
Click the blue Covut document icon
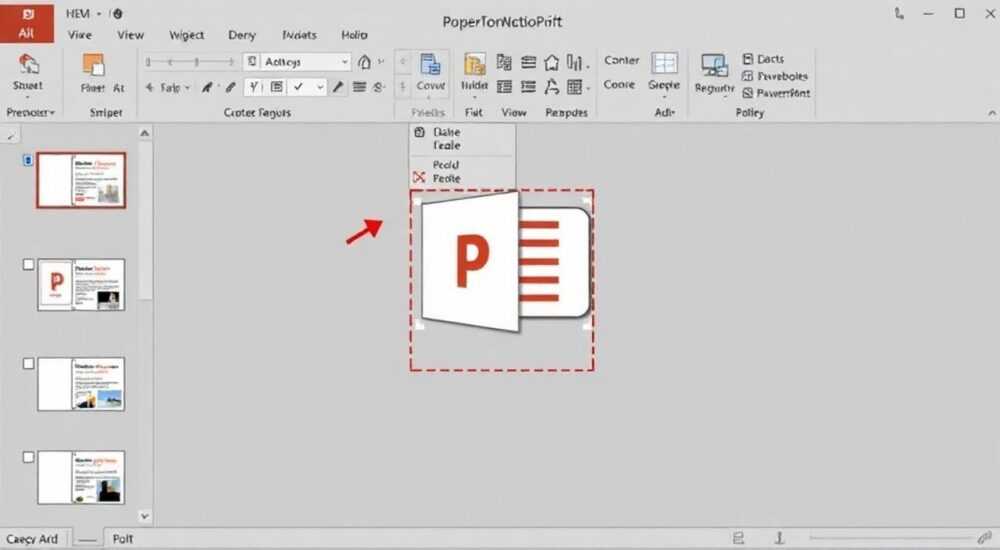pos(430,64)
